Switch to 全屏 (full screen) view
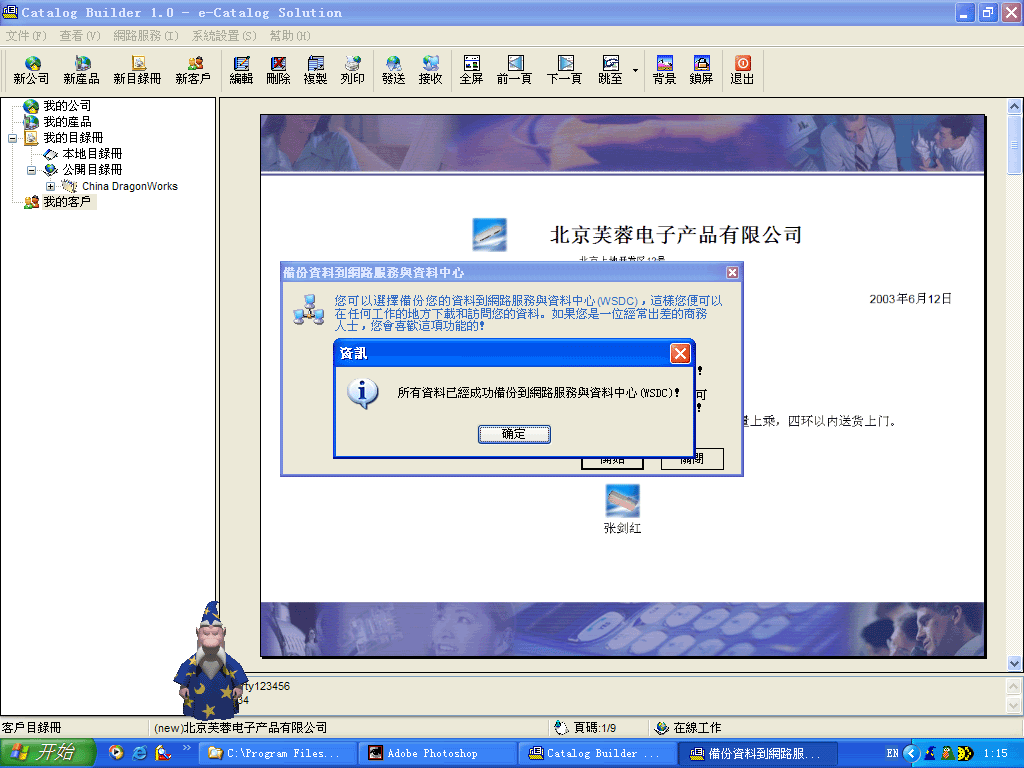This screenshot has width=1024, height=768. (472, 70)
